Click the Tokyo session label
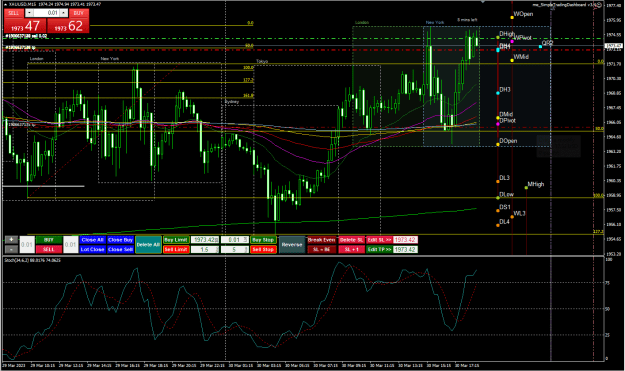 click(262, 61)
